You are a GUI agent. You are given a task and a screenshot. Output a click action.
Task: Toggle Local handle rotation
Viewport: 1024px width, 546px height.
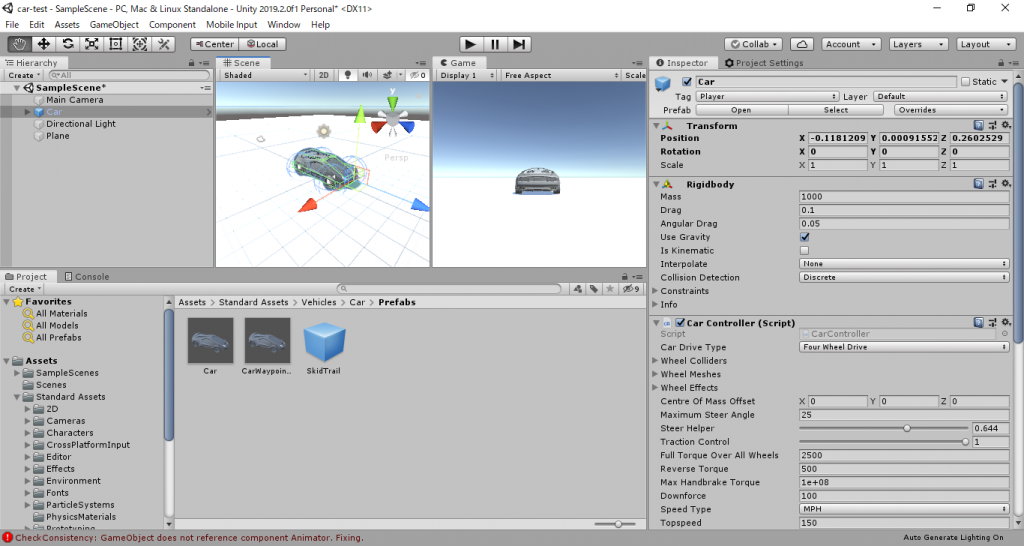click(x=263, y=44)
